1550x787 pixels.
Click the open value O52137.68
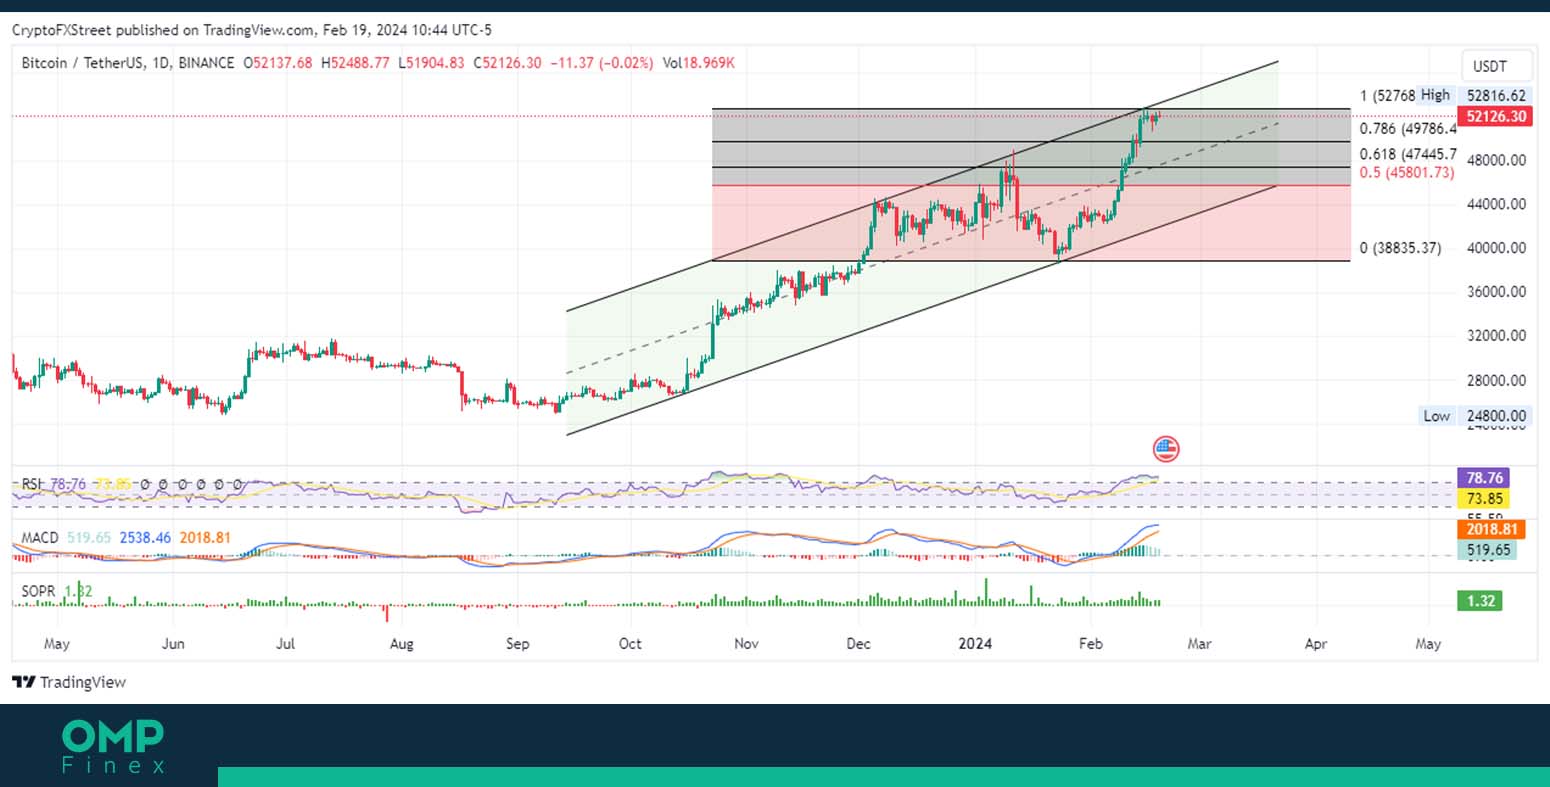(x=276, y=62)
